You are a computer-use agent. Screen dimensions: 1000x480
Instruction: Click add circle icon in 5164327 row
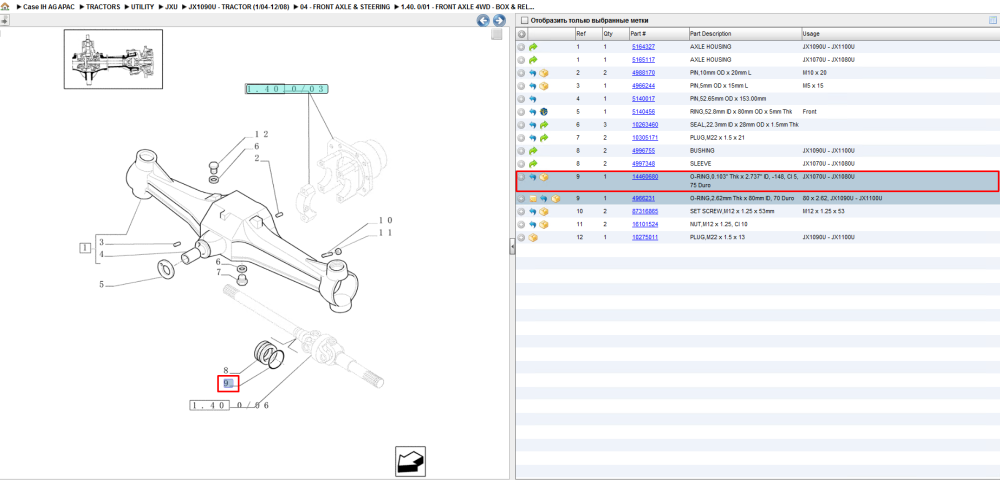click(521, 47)
